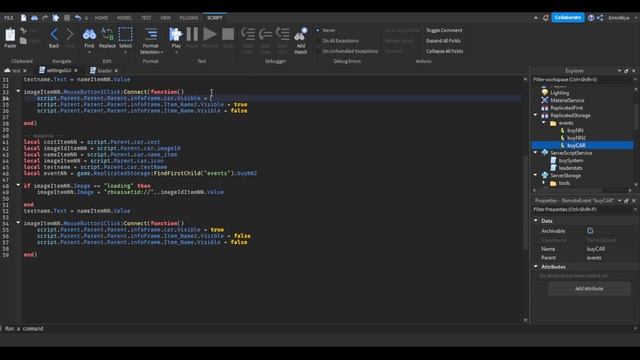Viewport: 640px width, 360px height.
Task: Click Collapse All Folds action
Action: click(x=444, y=51)
